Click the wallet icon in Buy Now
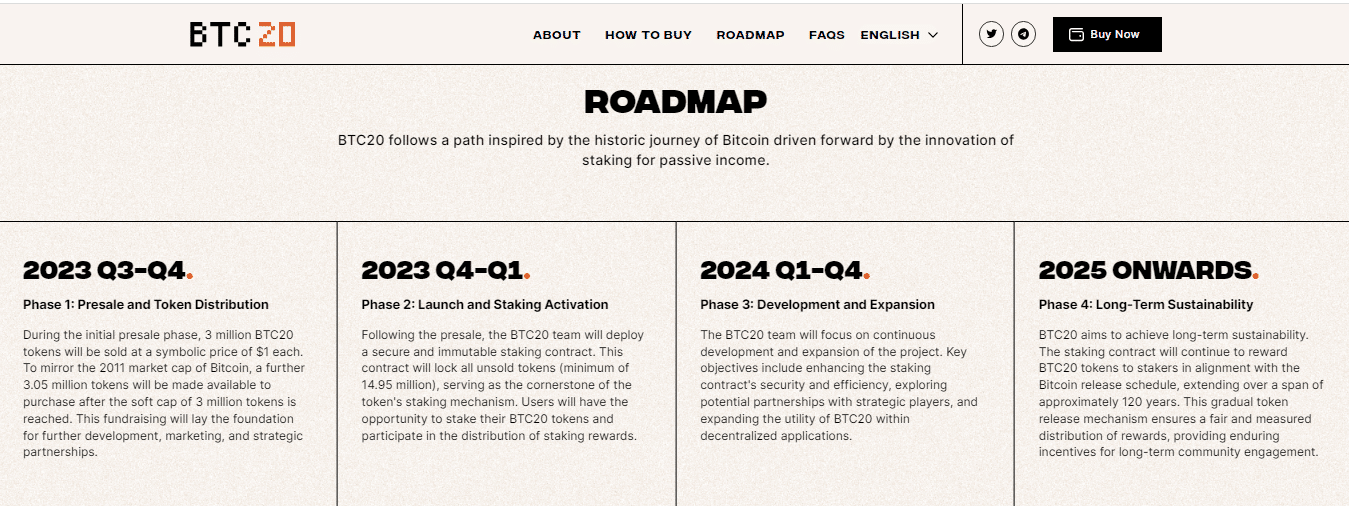Screen dimensions: 1349x506 click(1077, 34)
